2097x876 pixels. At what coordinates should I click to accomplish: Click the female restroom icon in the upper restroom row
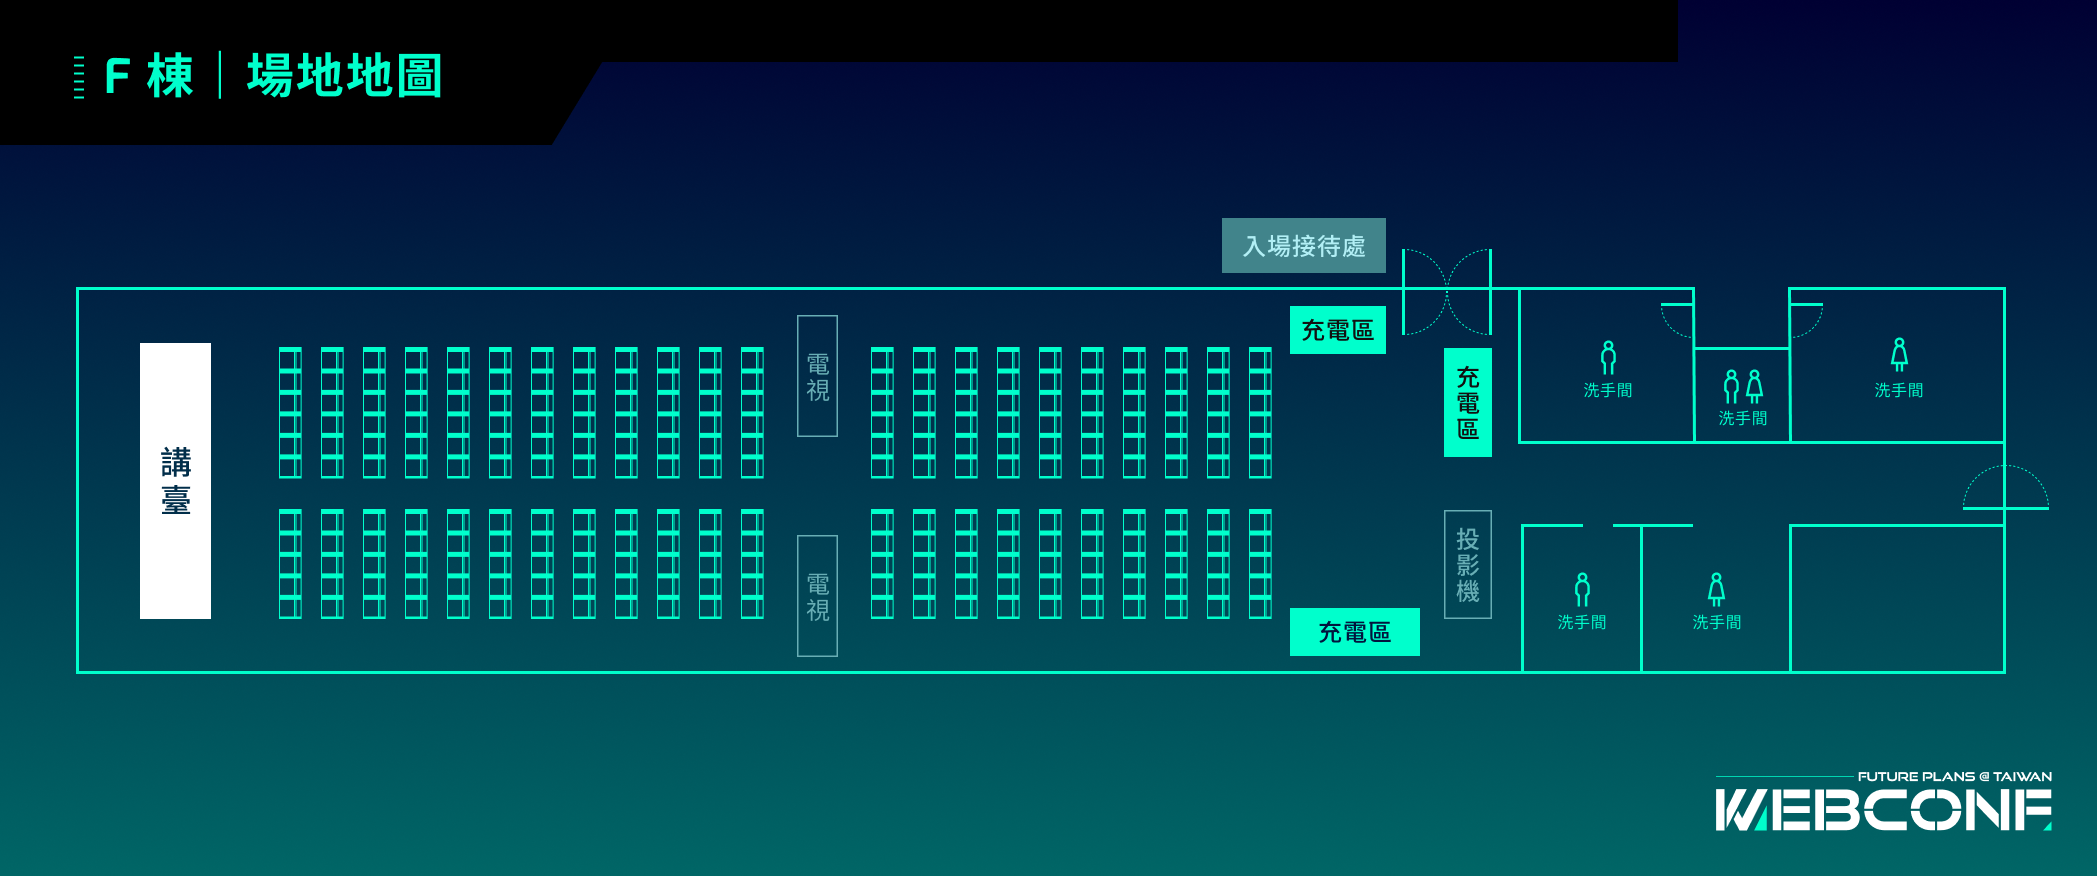[1899, 355]
